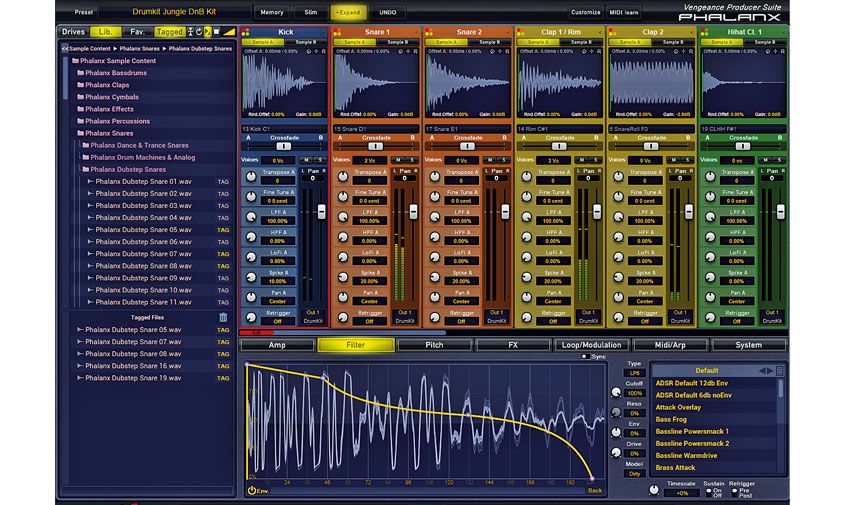Click the browser preview volume wedge icon
The height and width of the screenshot is (505, 850).
[x=229, y=32]
